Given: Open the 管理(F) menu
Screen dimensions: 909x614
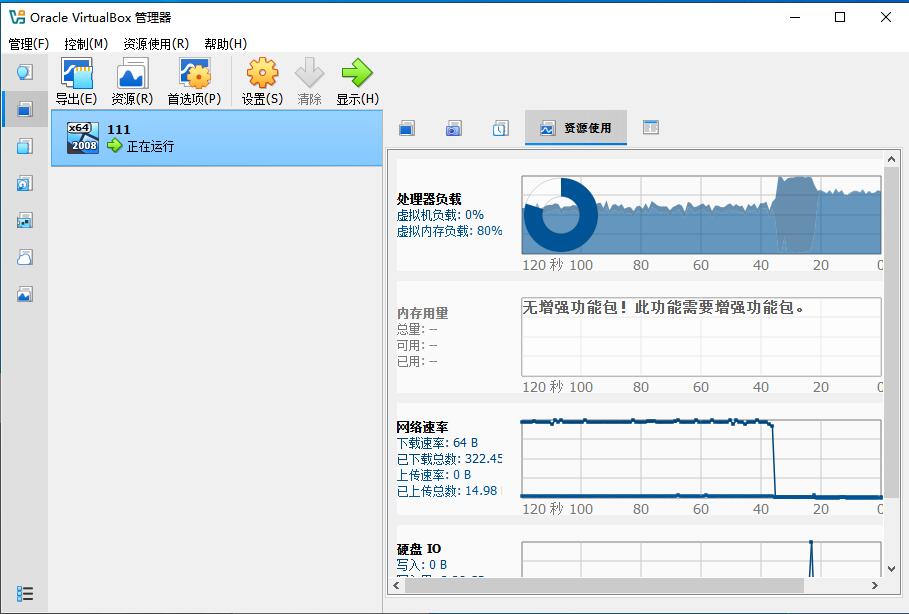Looking at the screenshot, I should [29, 44].
